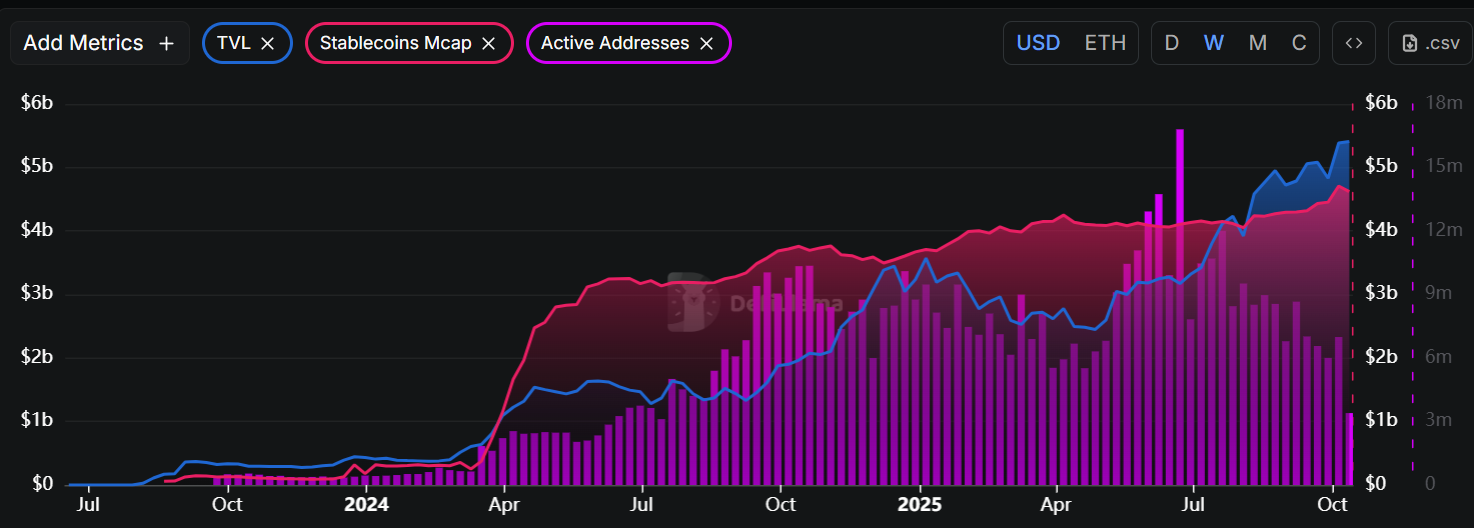The image size is (1474, 528).
Task: Select the daily D interval
Action: pyautogui.click(x=1172, y=43)
